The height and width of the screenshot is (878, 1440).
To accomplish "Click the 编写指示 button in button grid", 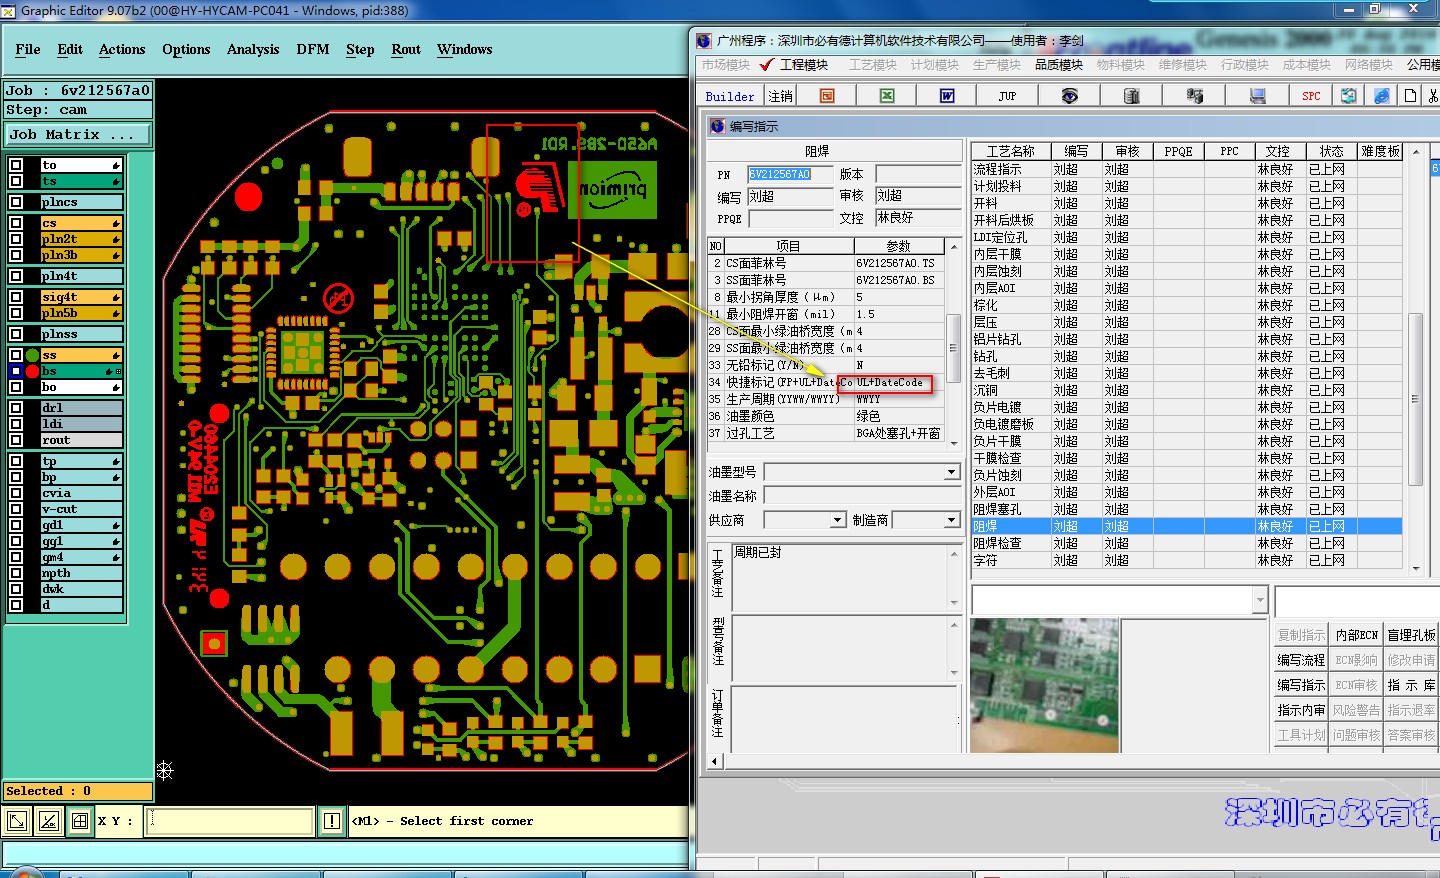I will pyautogui.click(x=1301, y=685).
